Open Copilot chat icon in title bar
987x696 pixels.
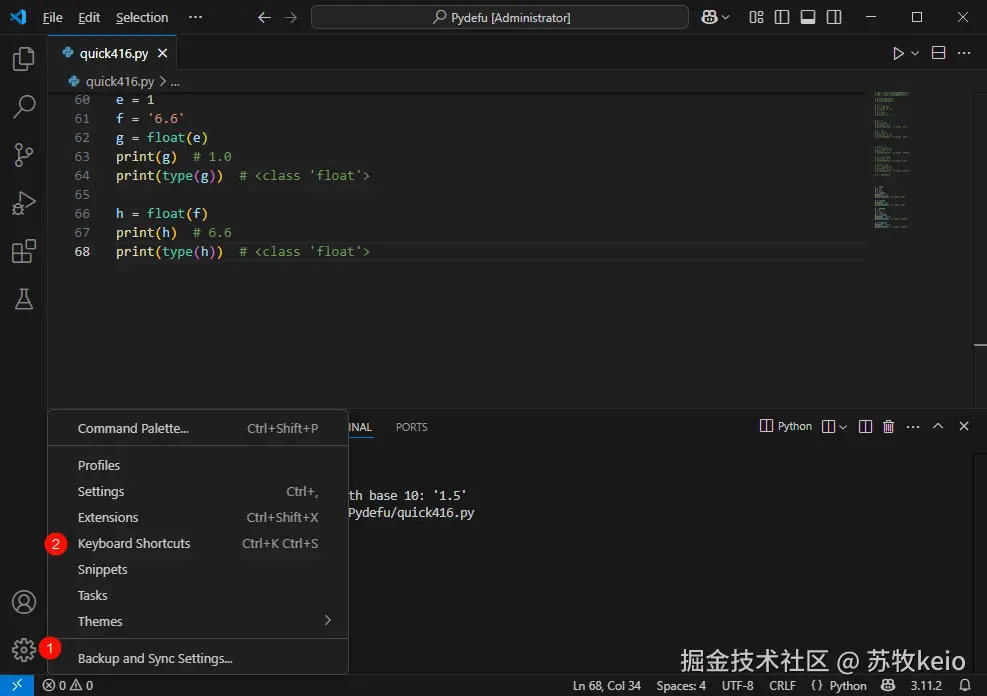(x=709, y=18)
